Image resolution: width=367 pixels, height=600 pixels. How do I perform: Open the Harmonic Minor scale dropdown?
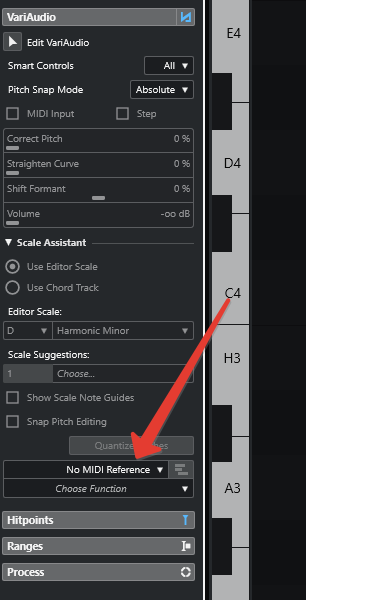[x=123, y=331]
